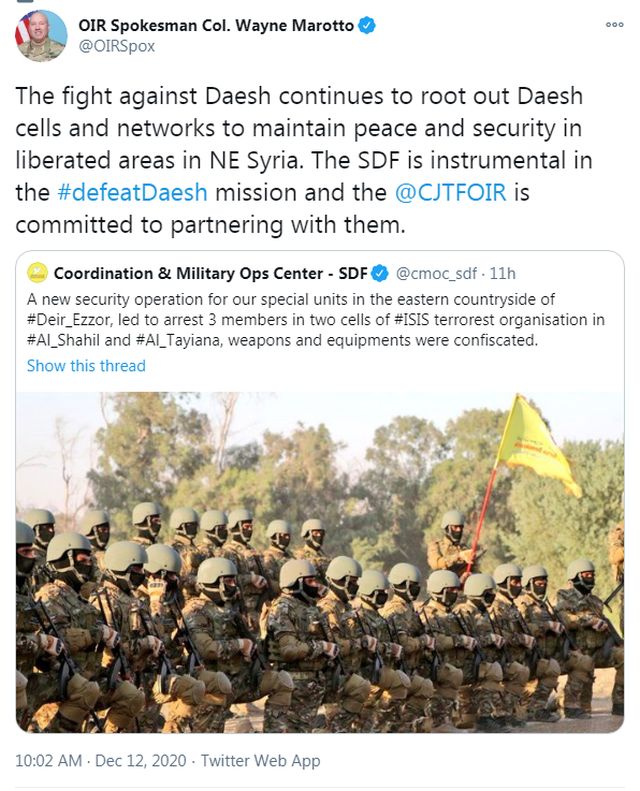Image resolution: width=640 pixels, height=791 pixels.
Task: Click the verified badge in the quoted SDF tweet
Action: tap(381, 273)
